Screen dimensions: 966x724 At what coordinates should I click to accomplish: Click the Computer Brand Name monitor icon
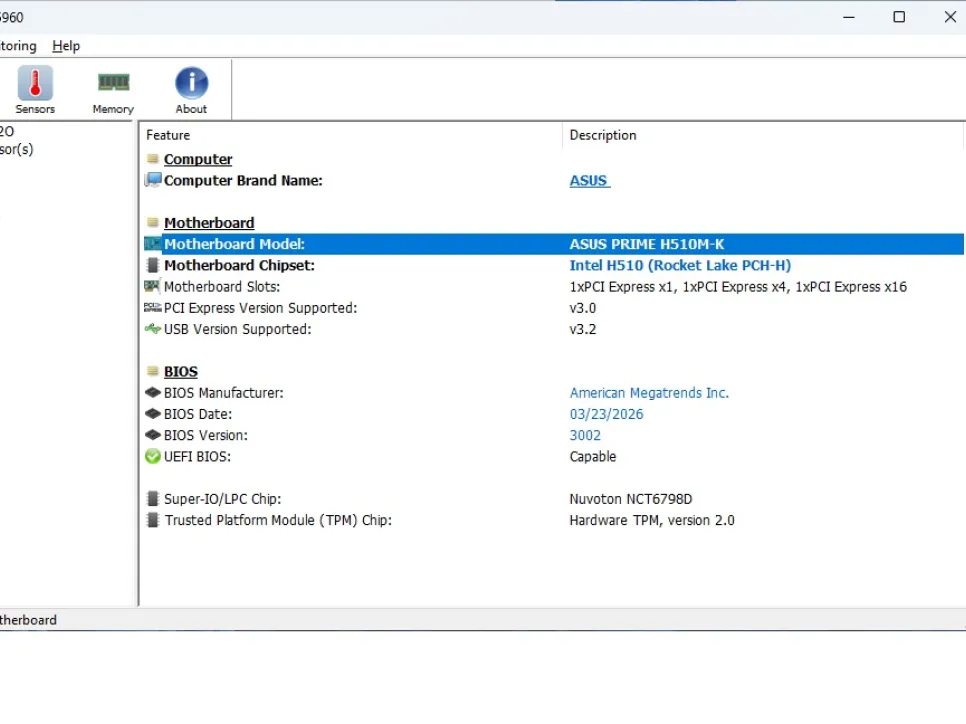tap(153, 180)
